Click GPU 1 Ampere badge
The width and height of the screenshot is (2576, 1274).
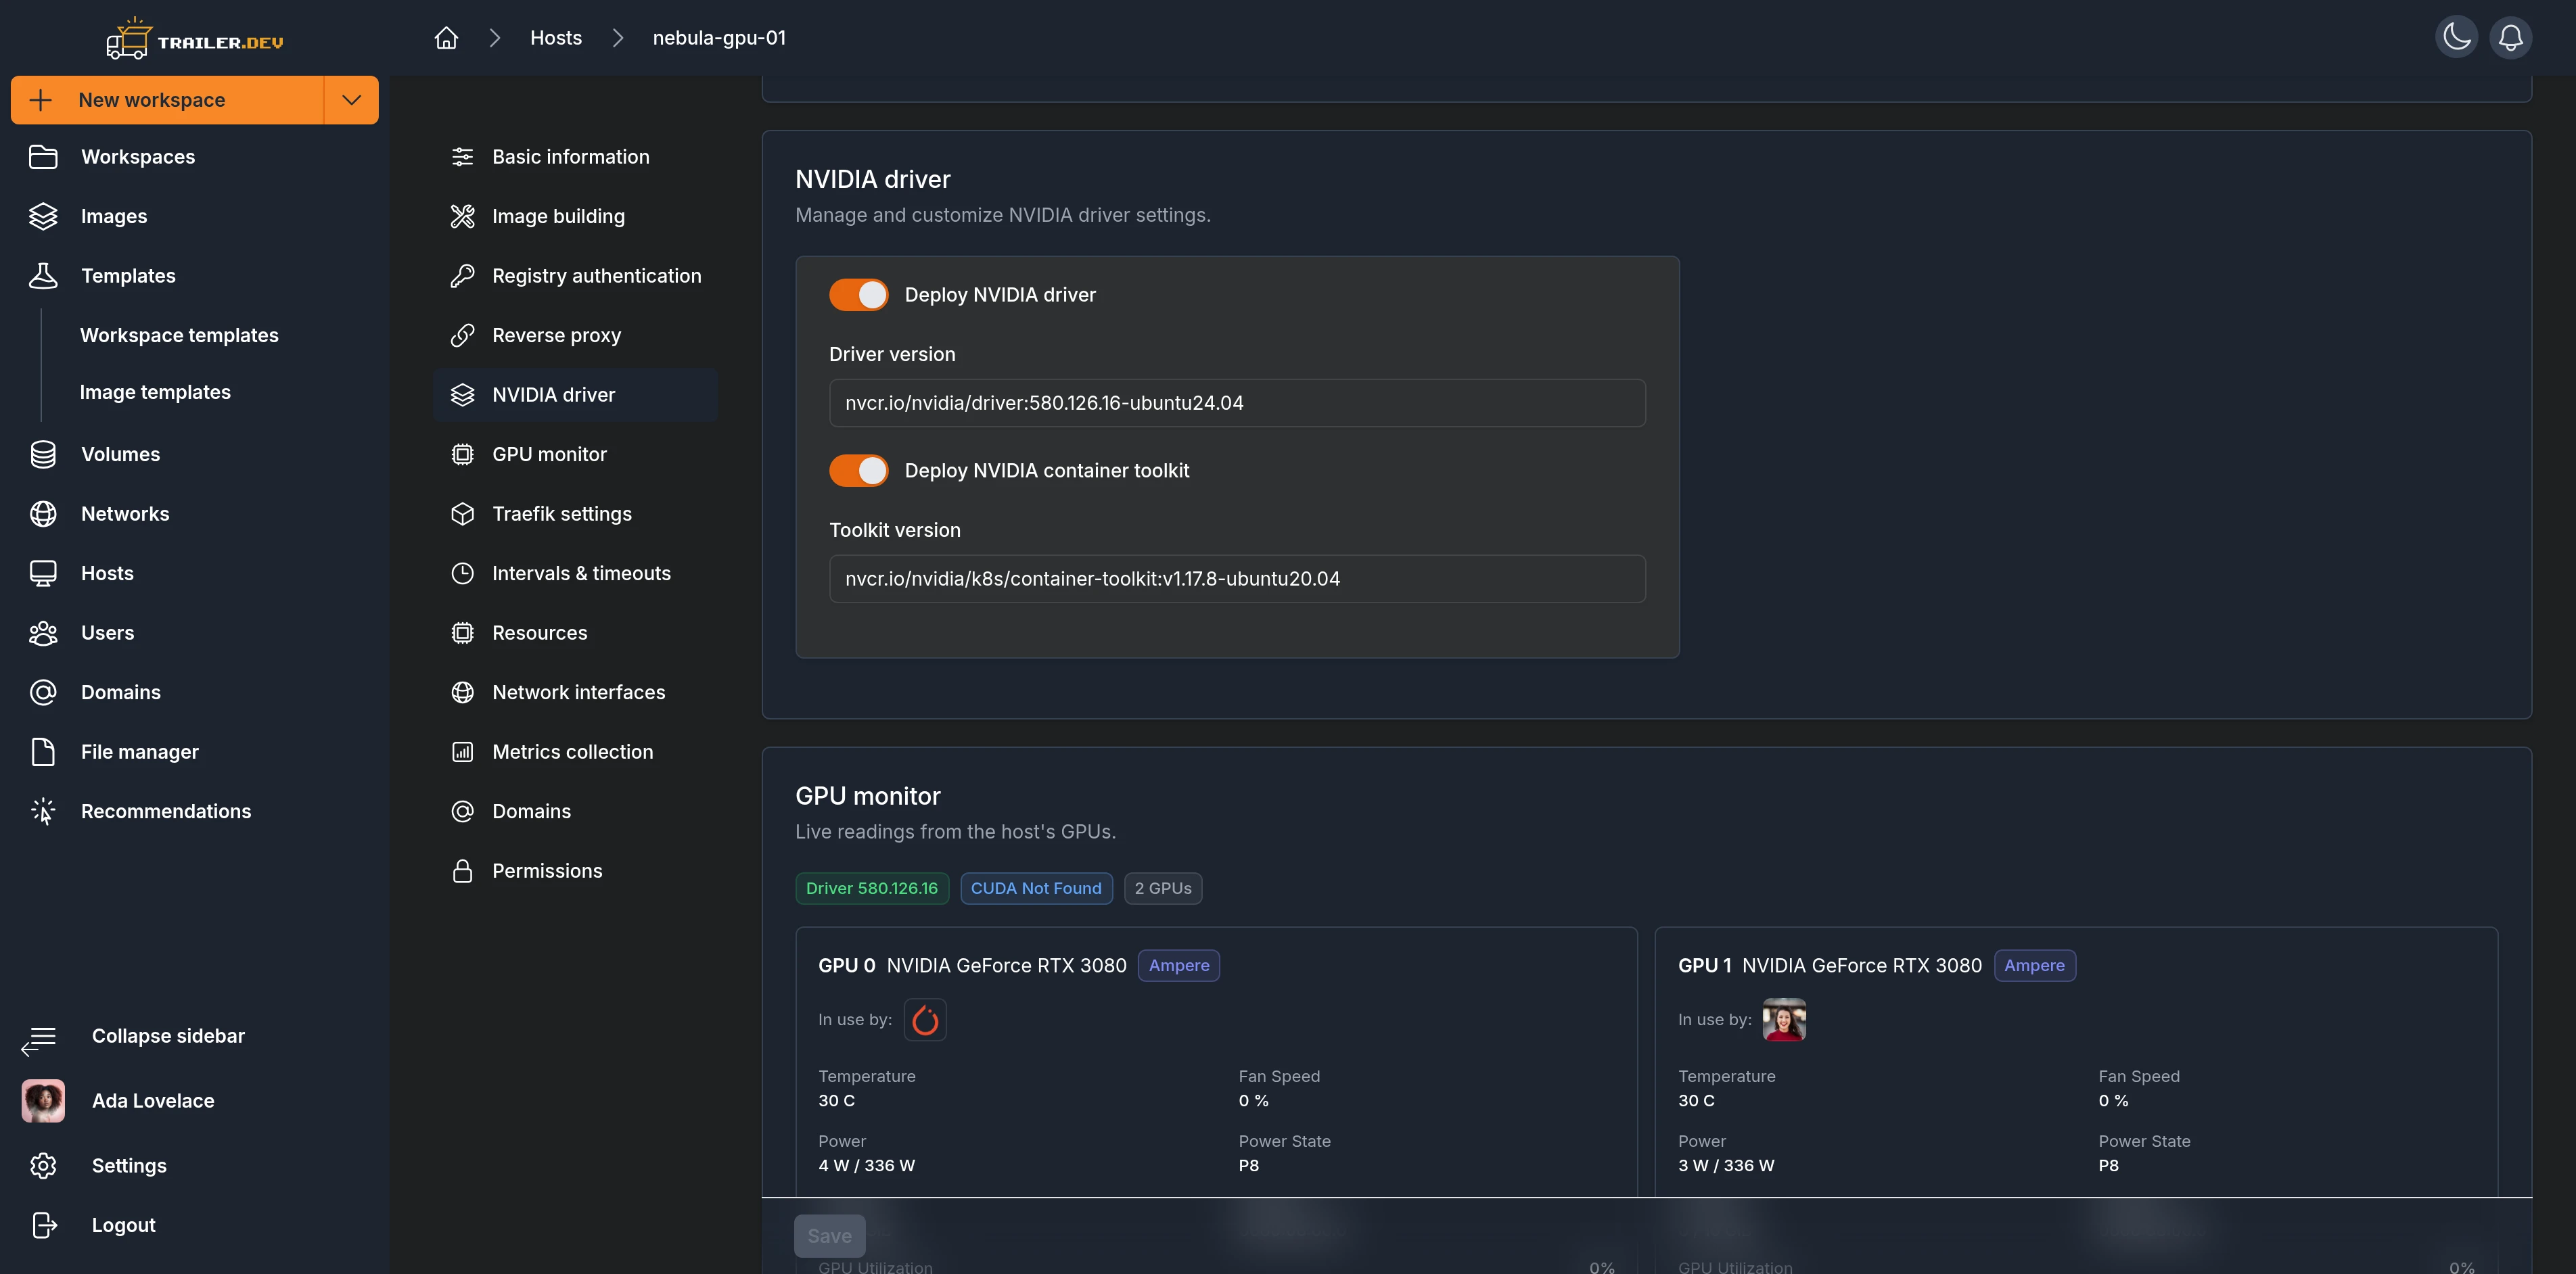coord(2034,966)
